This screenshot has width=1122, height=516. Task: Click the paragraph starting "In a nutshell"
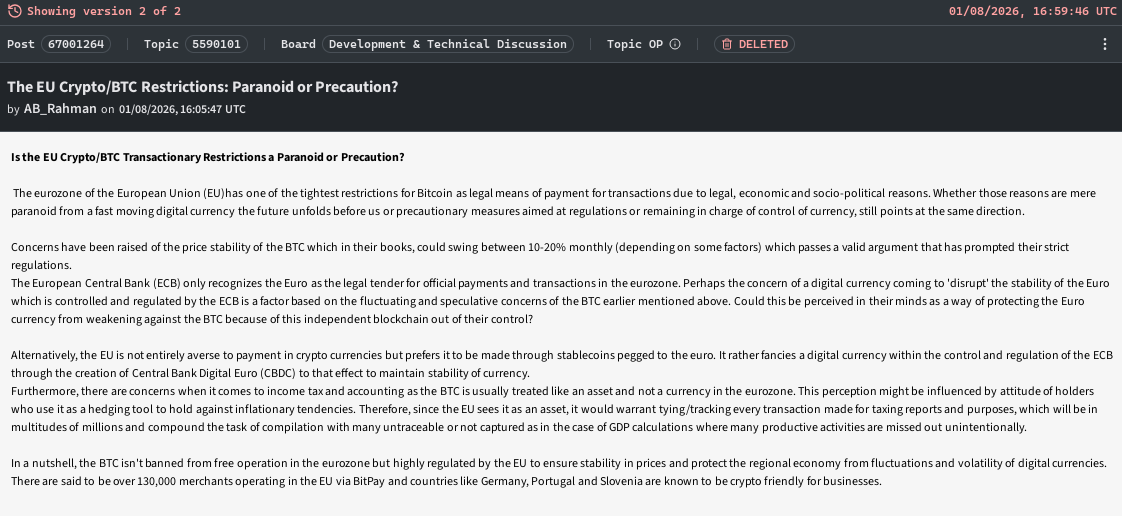(x=559, y=472)
